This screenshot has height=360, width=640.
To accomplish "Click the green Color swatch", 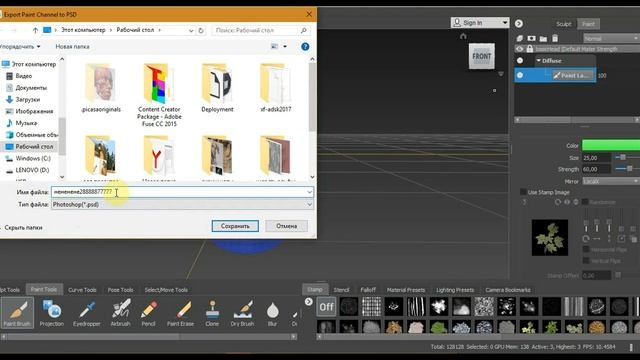I will 611,145.
